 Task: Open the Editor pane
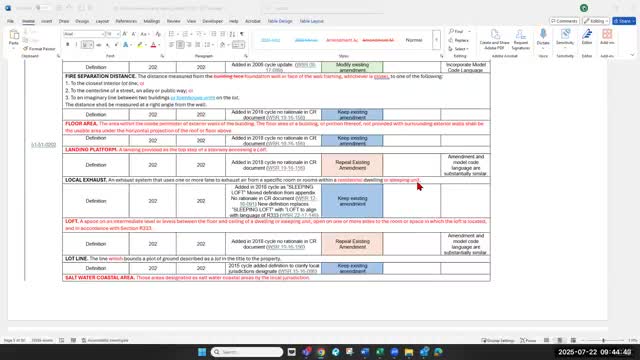point(587,37)
